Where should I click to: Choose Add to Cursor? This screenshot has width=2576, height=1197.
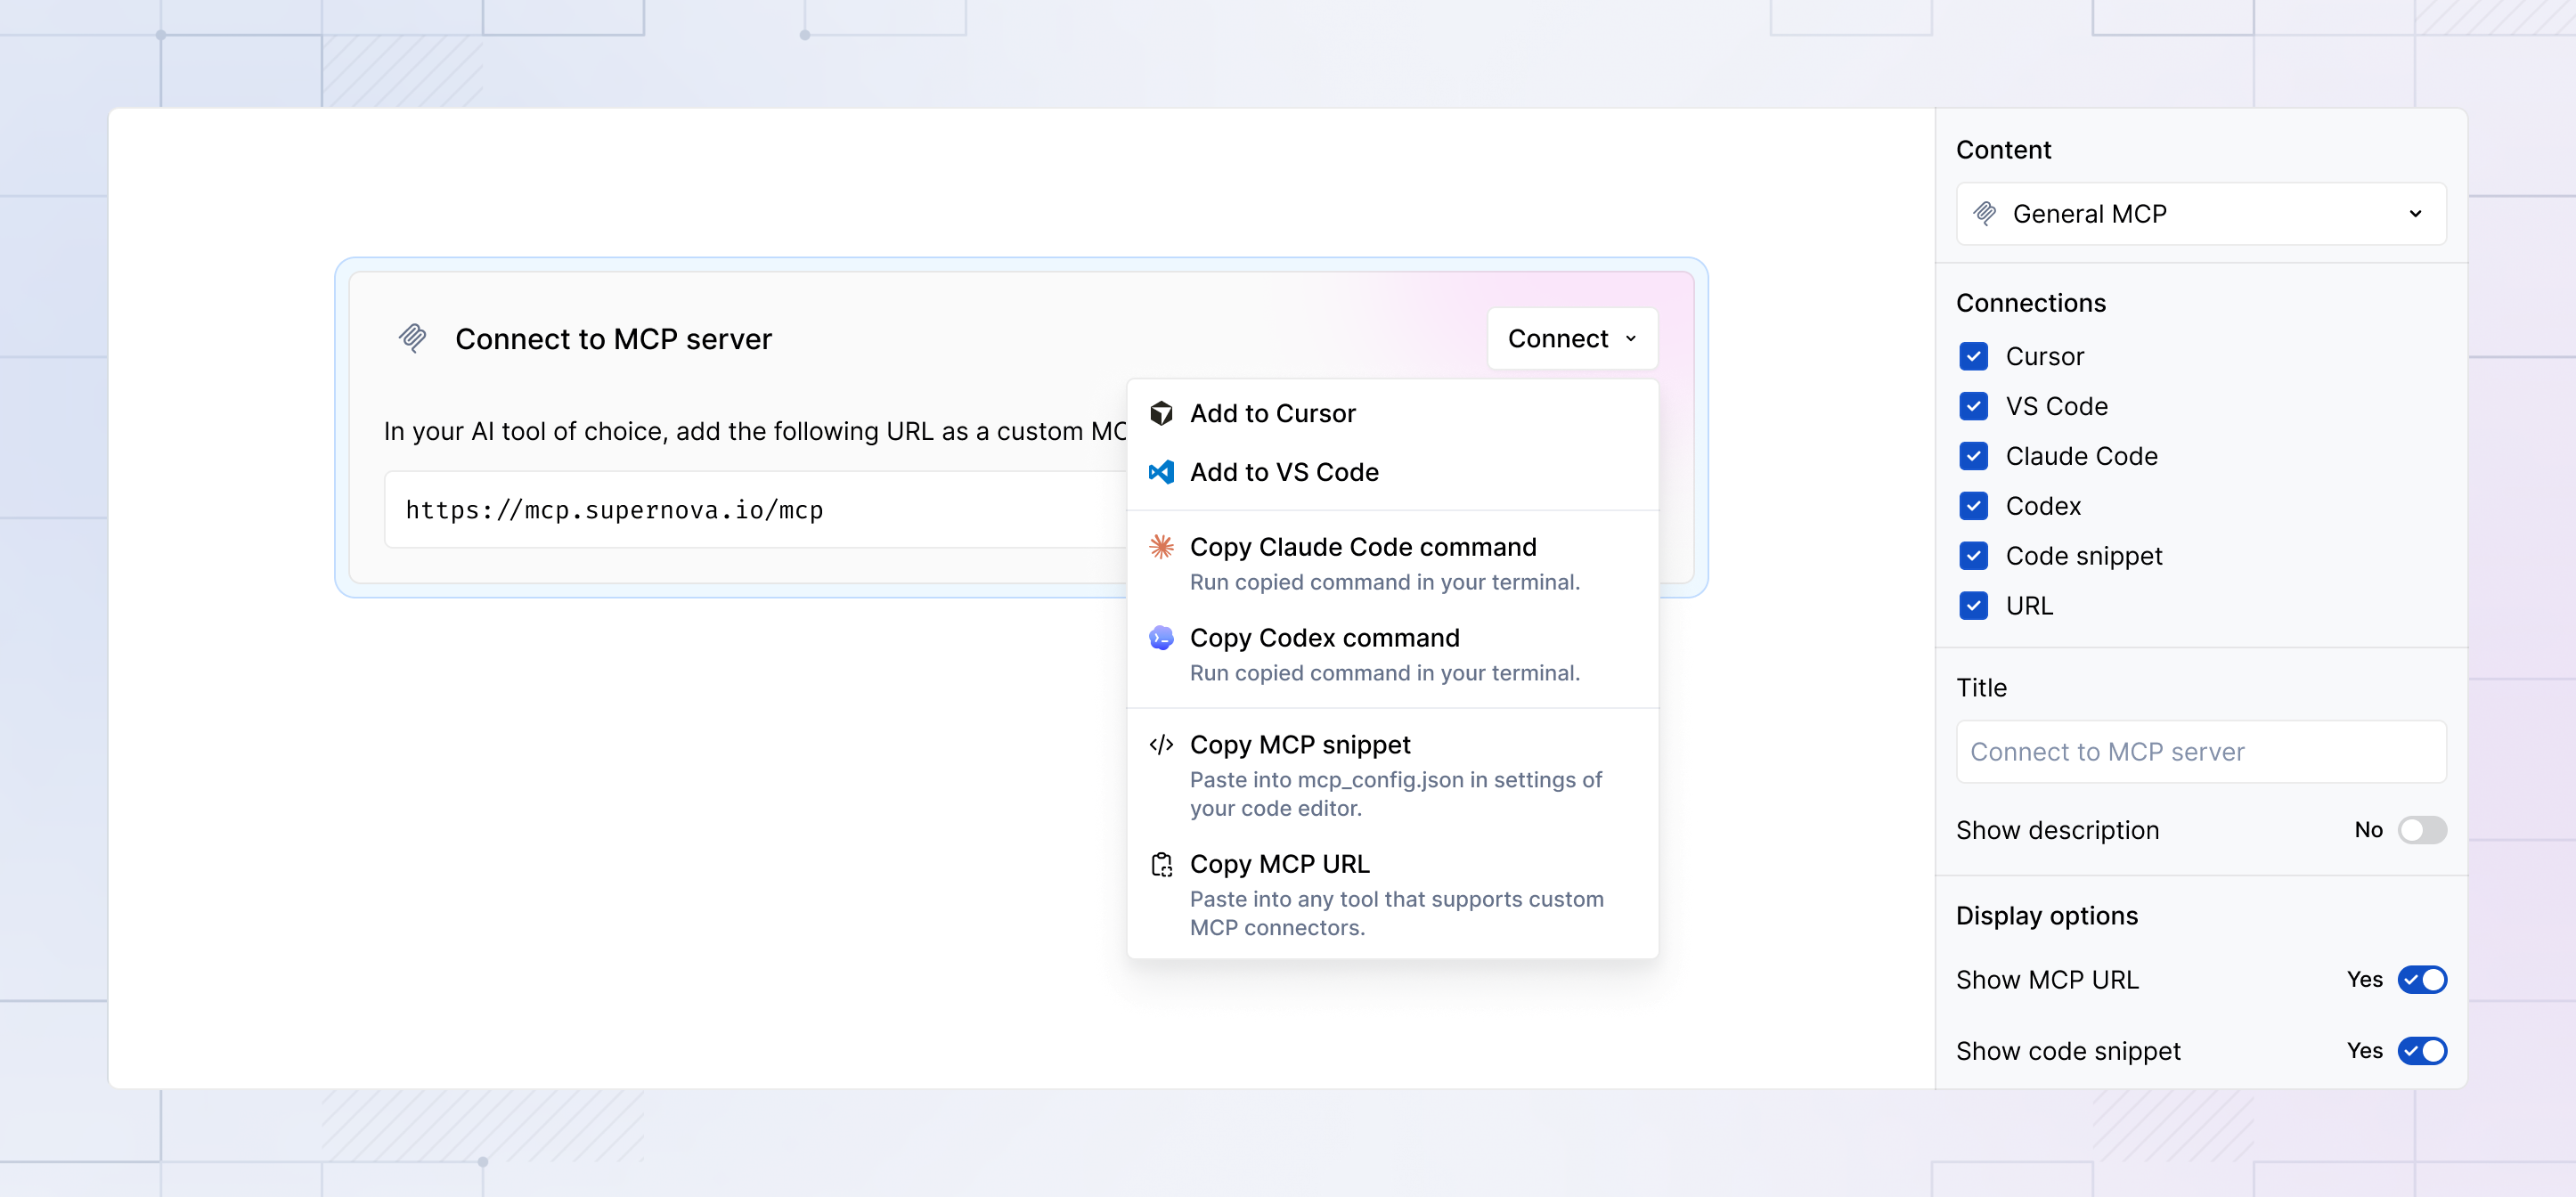point(1392,413)
